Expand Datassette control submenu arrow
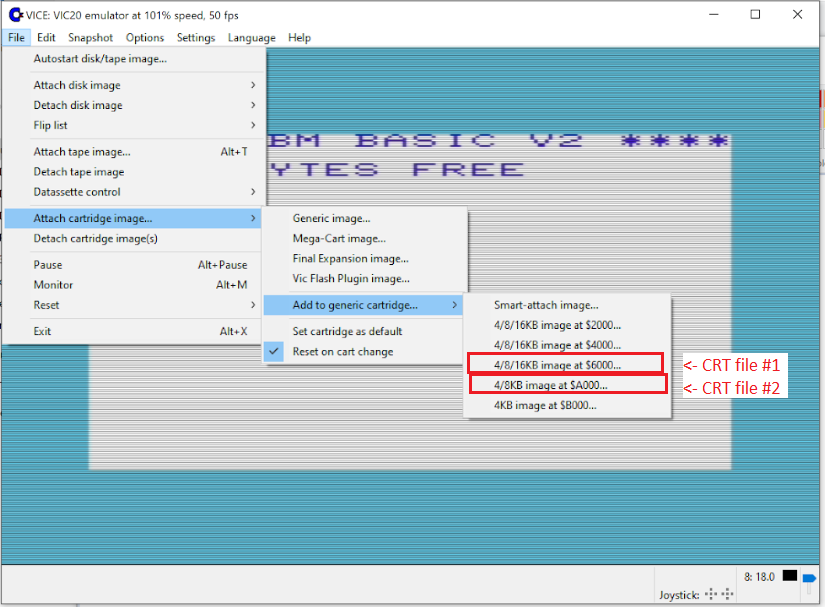Viewport: 825px width, 607px height. click(x=253, y=191)
